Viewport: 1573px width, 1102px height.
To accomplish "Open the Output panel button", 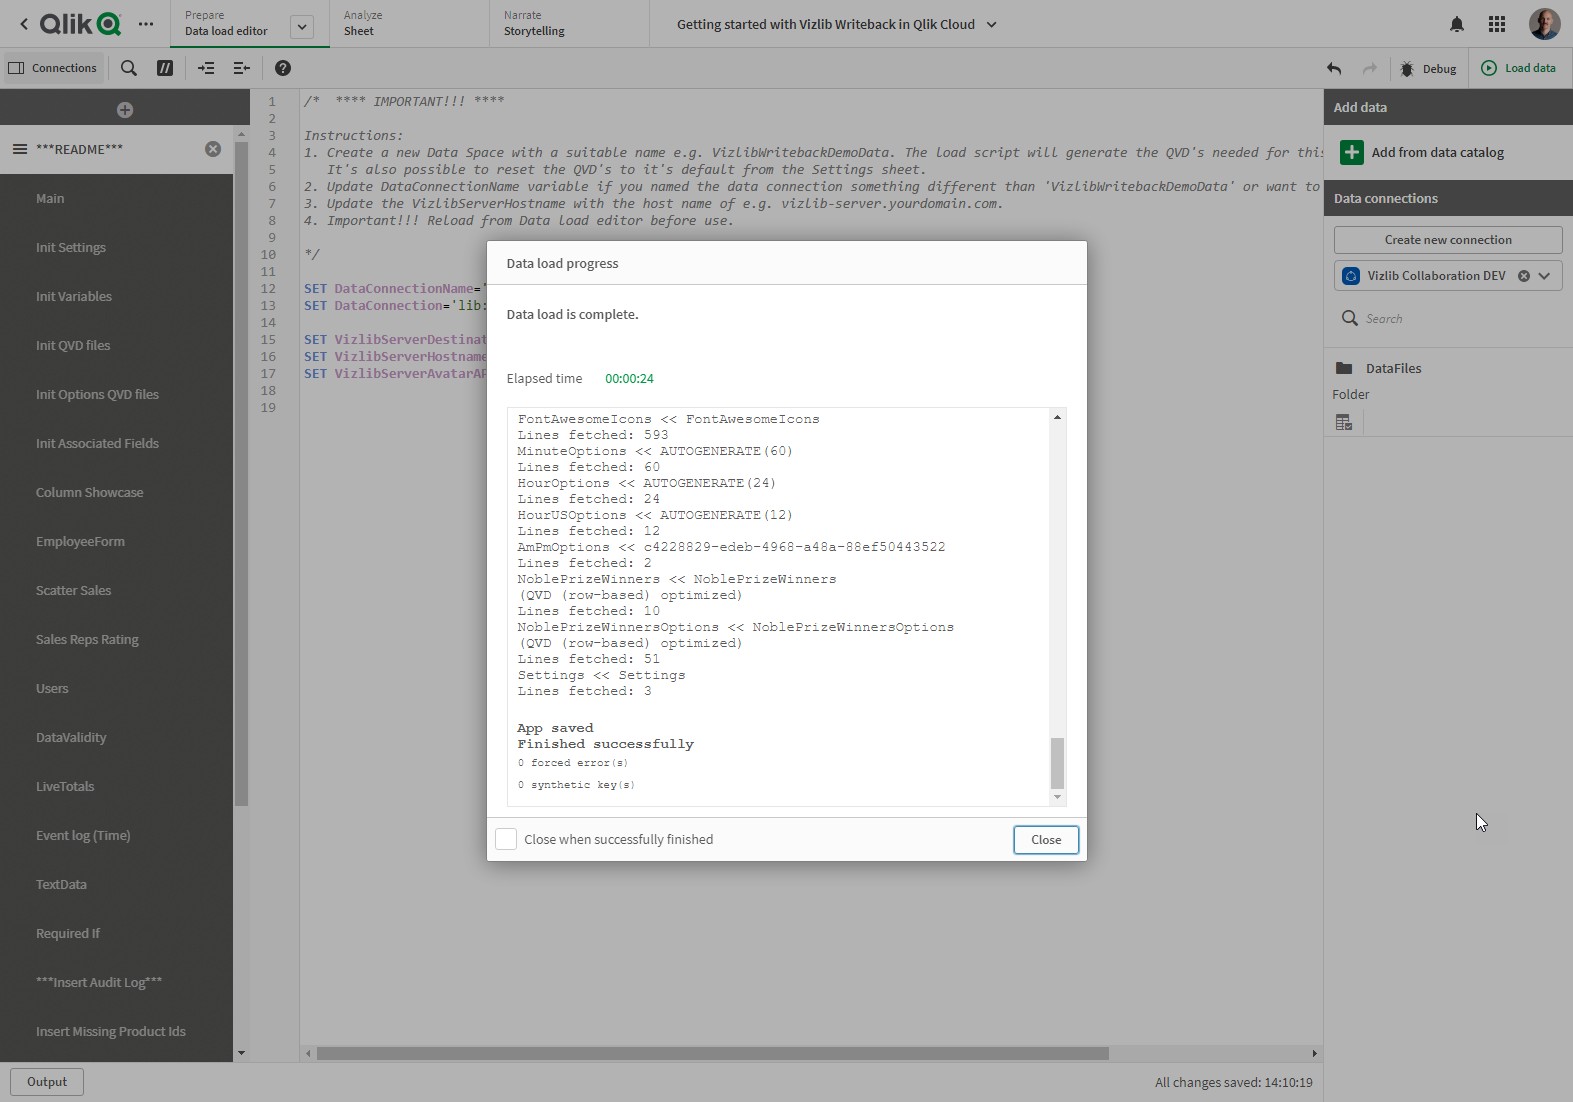I will tap(47, 1082).
